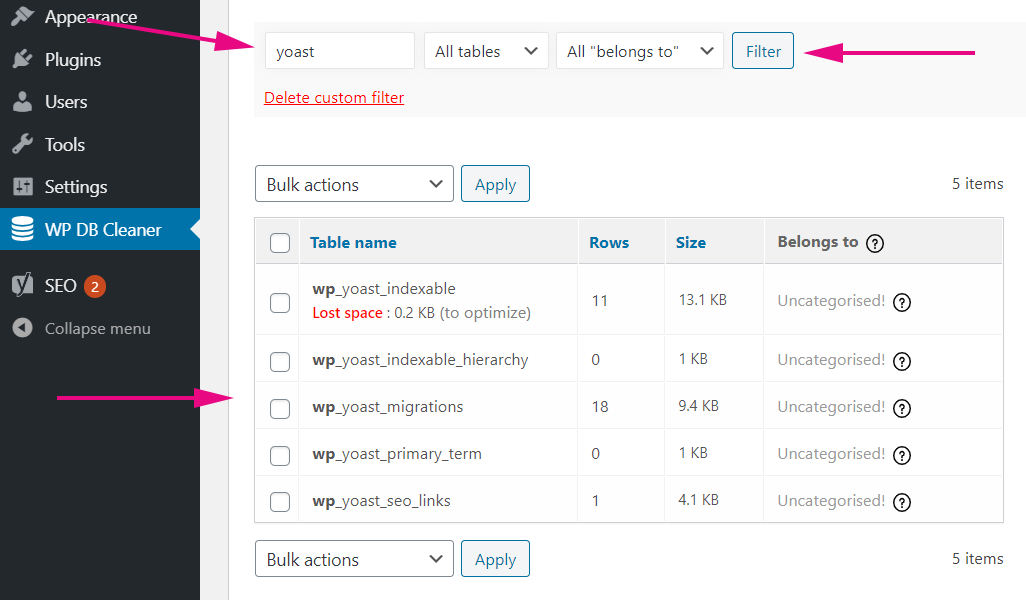
Task: Open the WP DB Cleaner menu item
Action: [99, 229]
